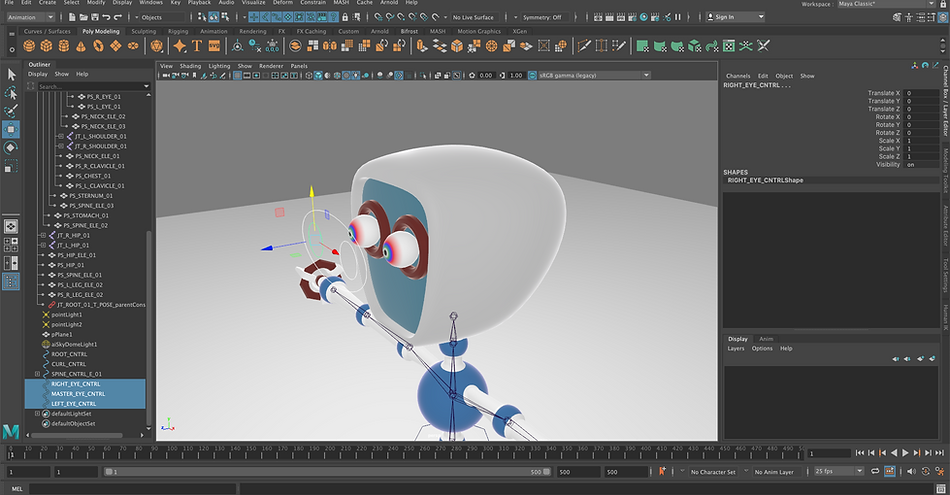Open the 25 fps frame rate dropdown
950x495 pixels.
pos(839,471)
